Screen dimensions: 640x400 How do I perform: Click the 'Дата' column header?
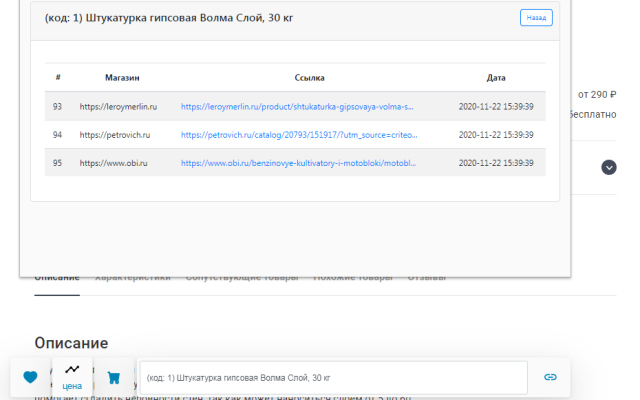coord(496,77)
